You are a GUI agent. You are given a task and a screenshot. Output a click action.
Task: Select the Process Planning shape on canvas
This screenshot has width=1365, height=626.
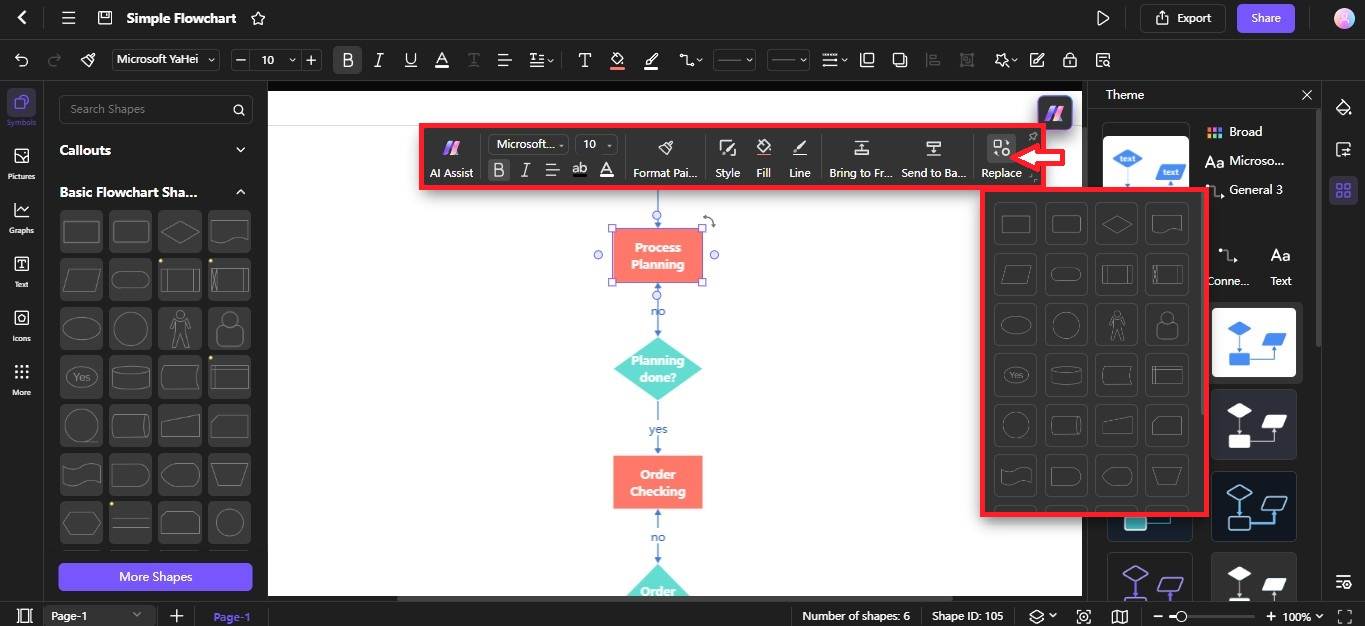tap(658, 256)
